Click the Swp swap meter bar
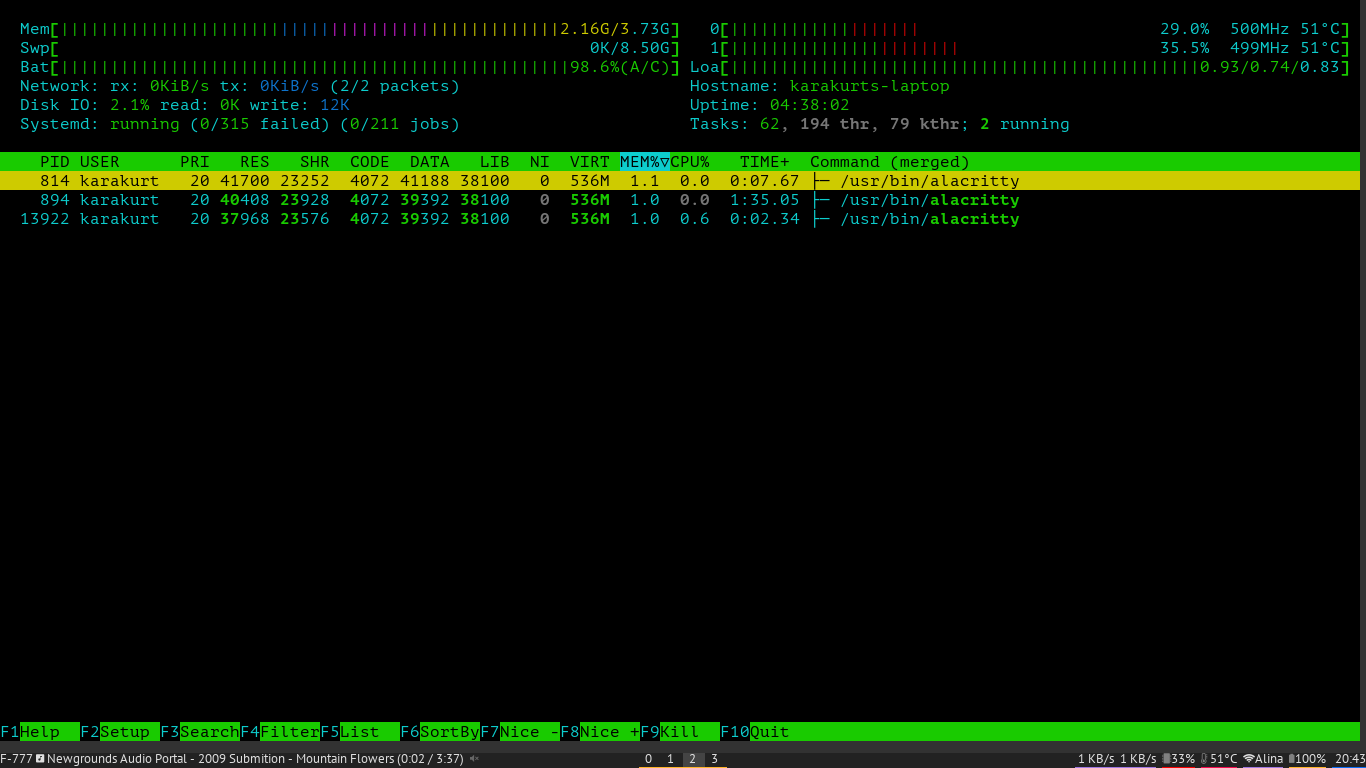The image size is (1366, 768). [350, 48]
